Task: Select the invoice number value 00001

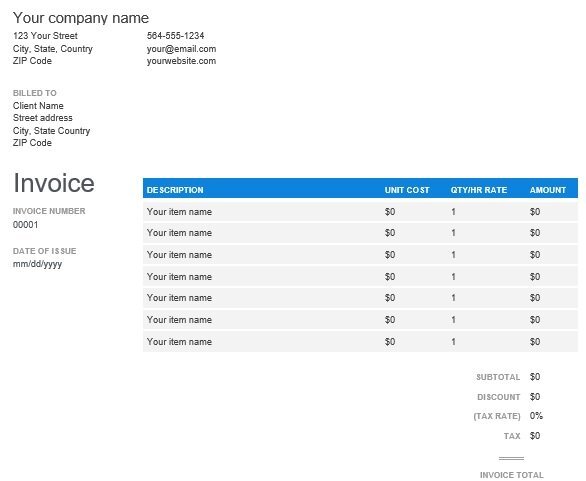Action: coord(25,225)
